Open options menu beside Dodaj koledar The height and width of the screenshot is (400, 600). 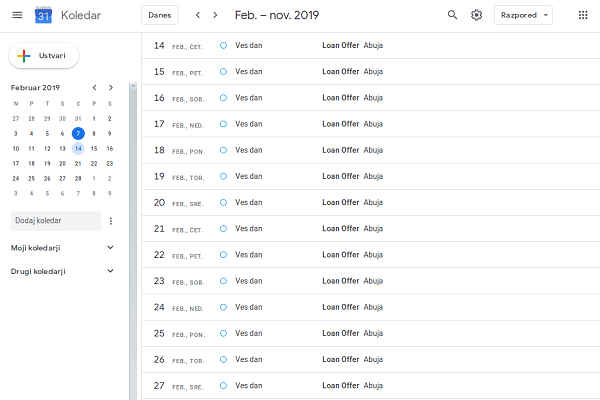(x=111, y=221)
